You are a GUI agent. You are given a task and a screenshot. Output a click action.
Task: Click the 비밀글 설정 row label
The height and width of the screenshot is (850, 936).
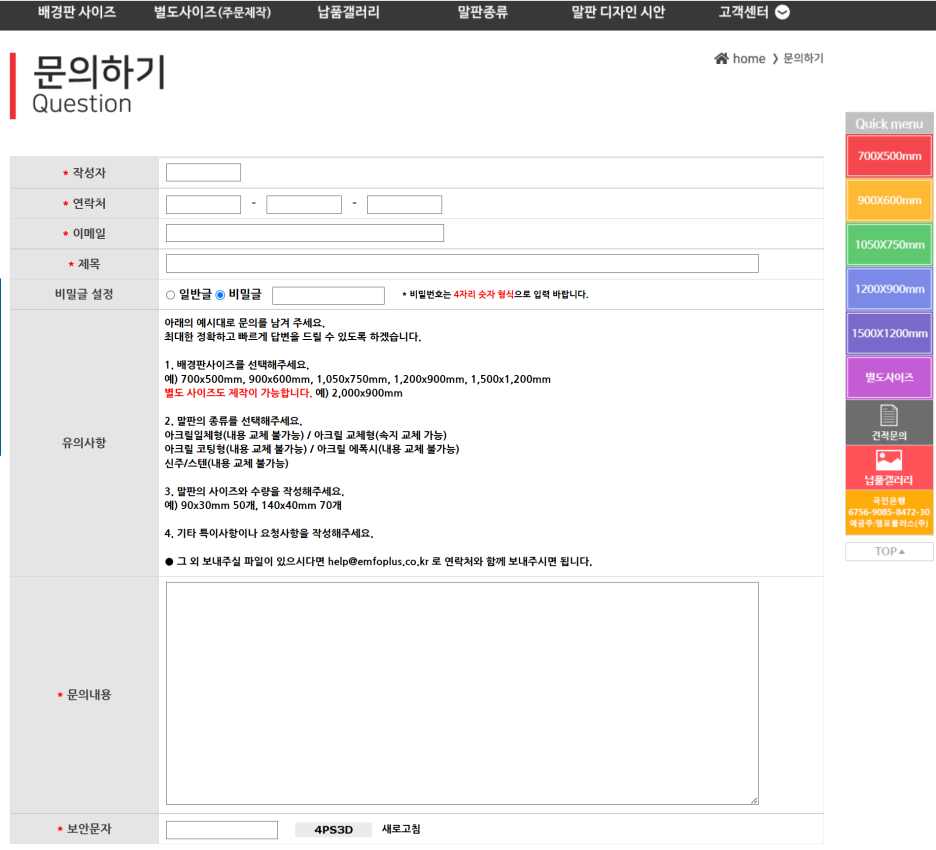pos(84,294)
